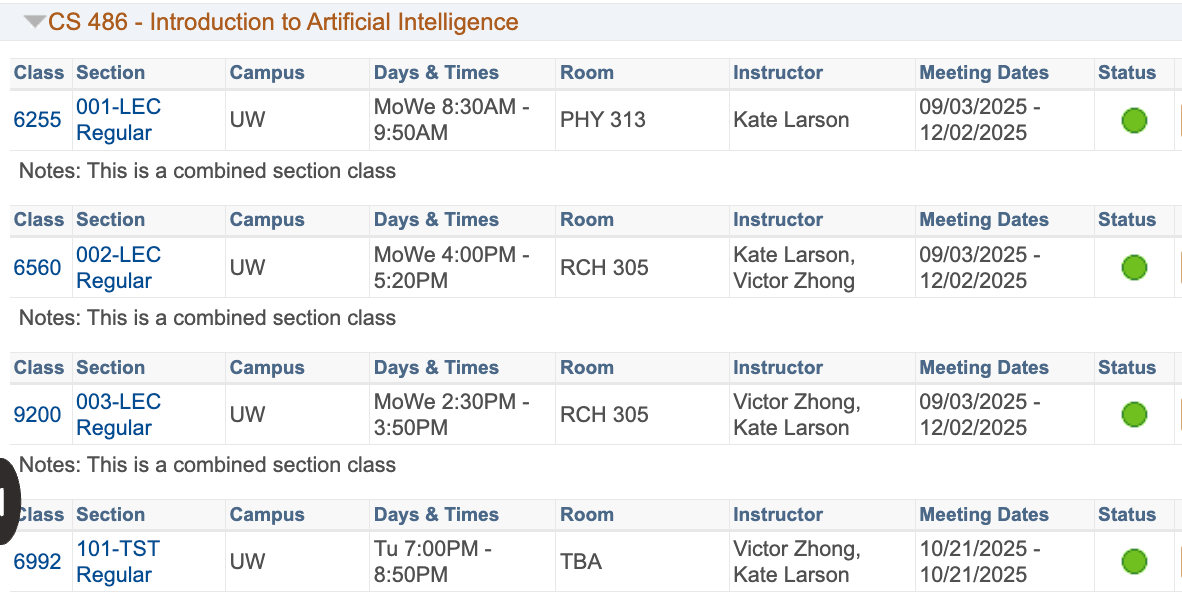
Task: Click the Days & Times header for 001-LEC
Action: point(436,72)
